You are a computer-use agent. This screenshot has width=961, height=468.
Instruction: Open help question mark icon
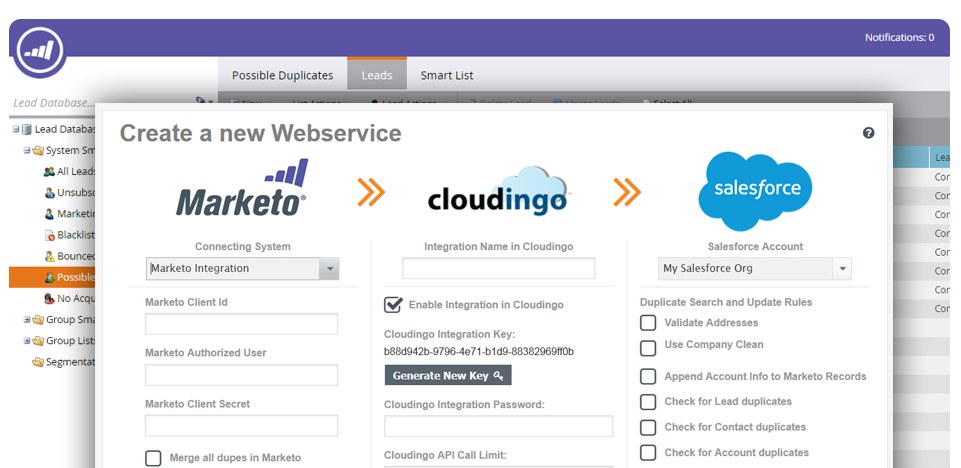pyautogui.click(x=868, y=133)
